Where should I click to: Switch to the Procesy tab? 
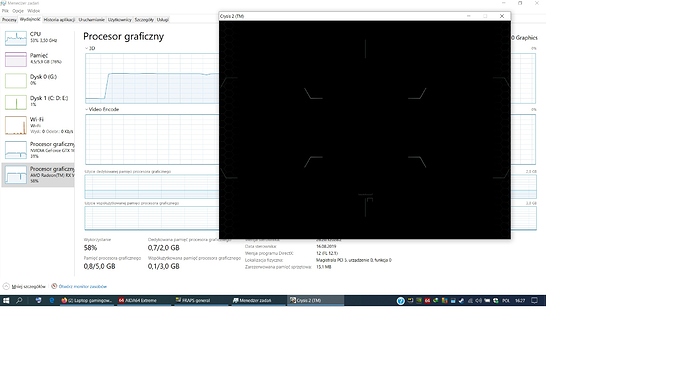pyautogui.click(x=9, y=20)
